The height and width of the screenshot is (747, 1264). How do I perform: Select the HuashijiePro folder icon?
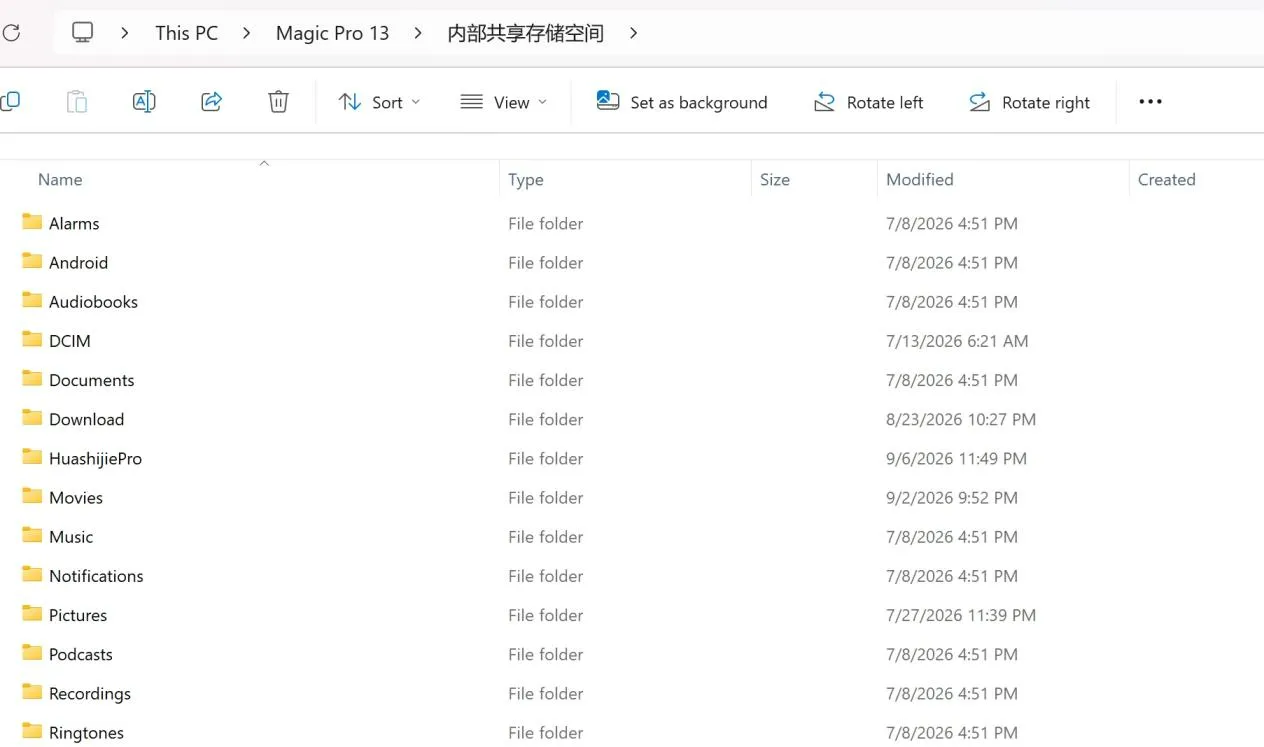(x=32, y=457)
